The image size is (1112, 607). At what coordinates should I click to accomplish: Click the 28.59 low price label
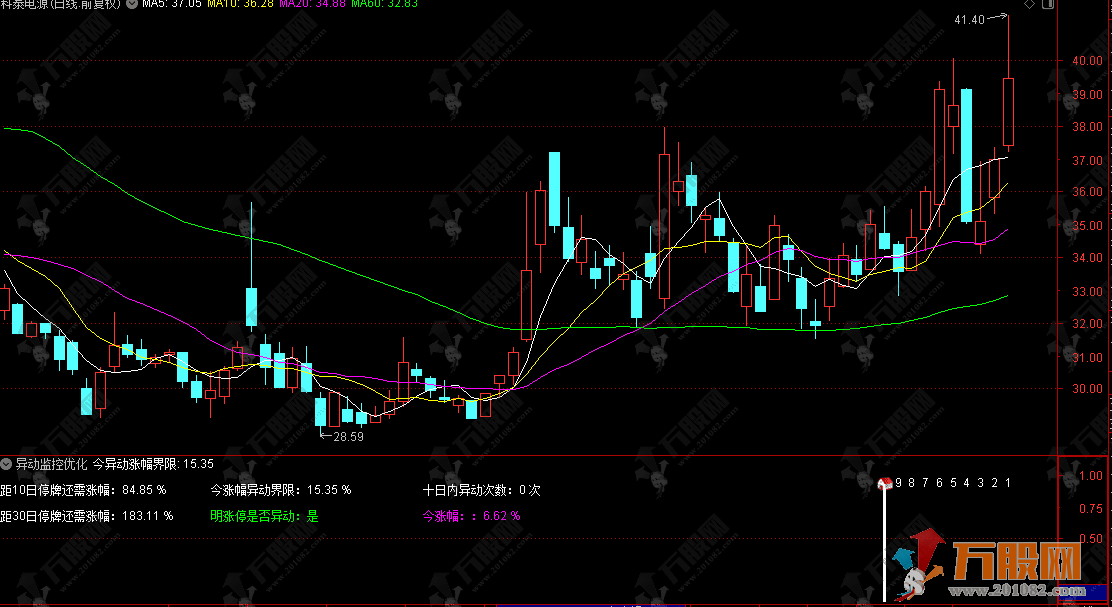click(x=348, y=437)
